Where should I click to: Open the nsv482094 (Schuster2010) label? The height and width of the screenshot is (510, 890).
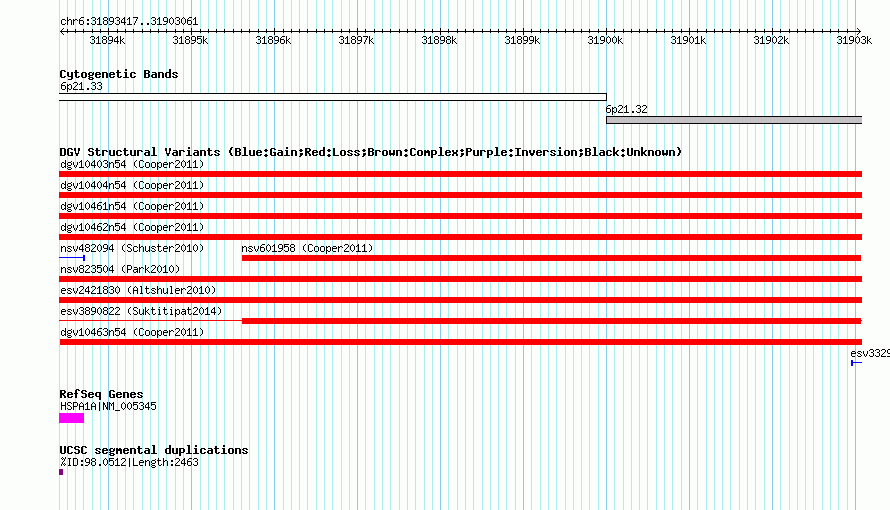[132, 248]
